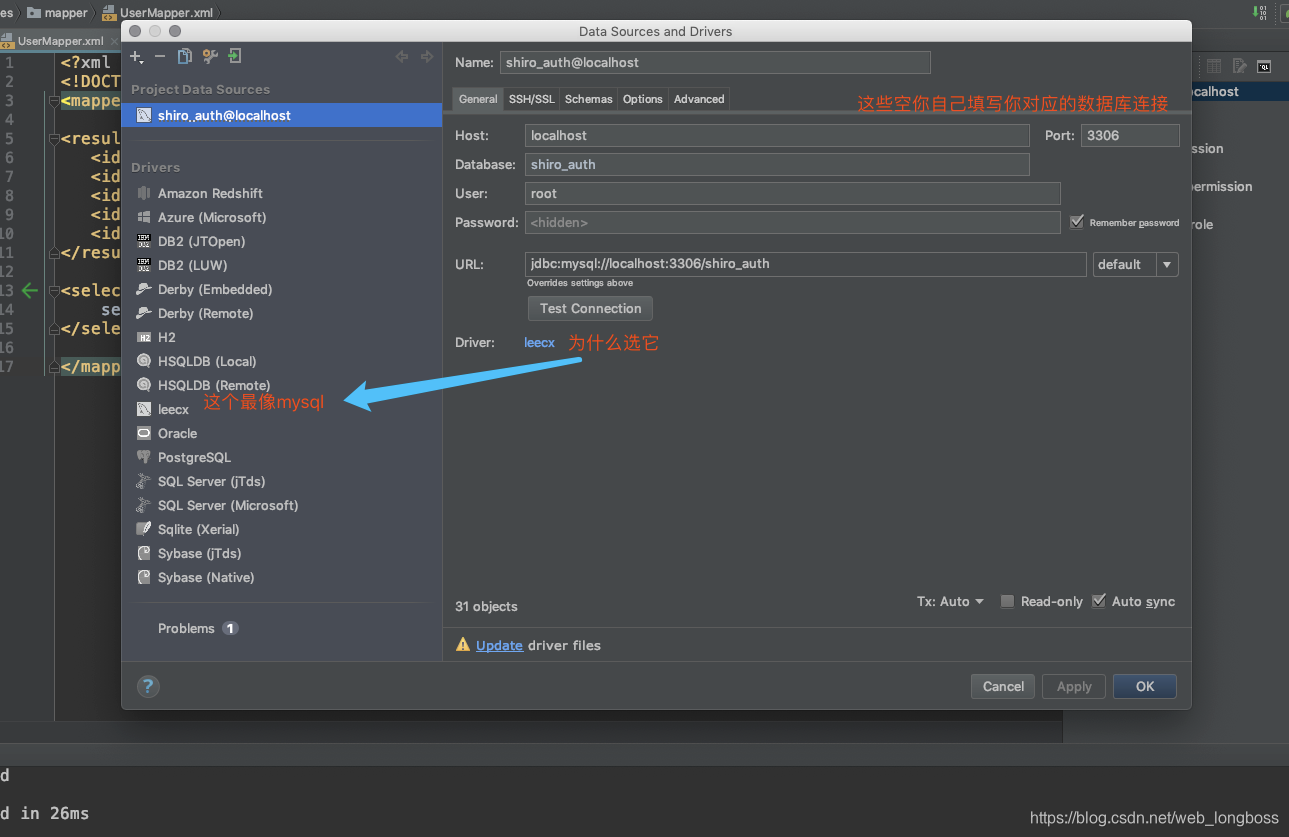
Task: Click the import data source icon
Action: (x=234, y=57)
